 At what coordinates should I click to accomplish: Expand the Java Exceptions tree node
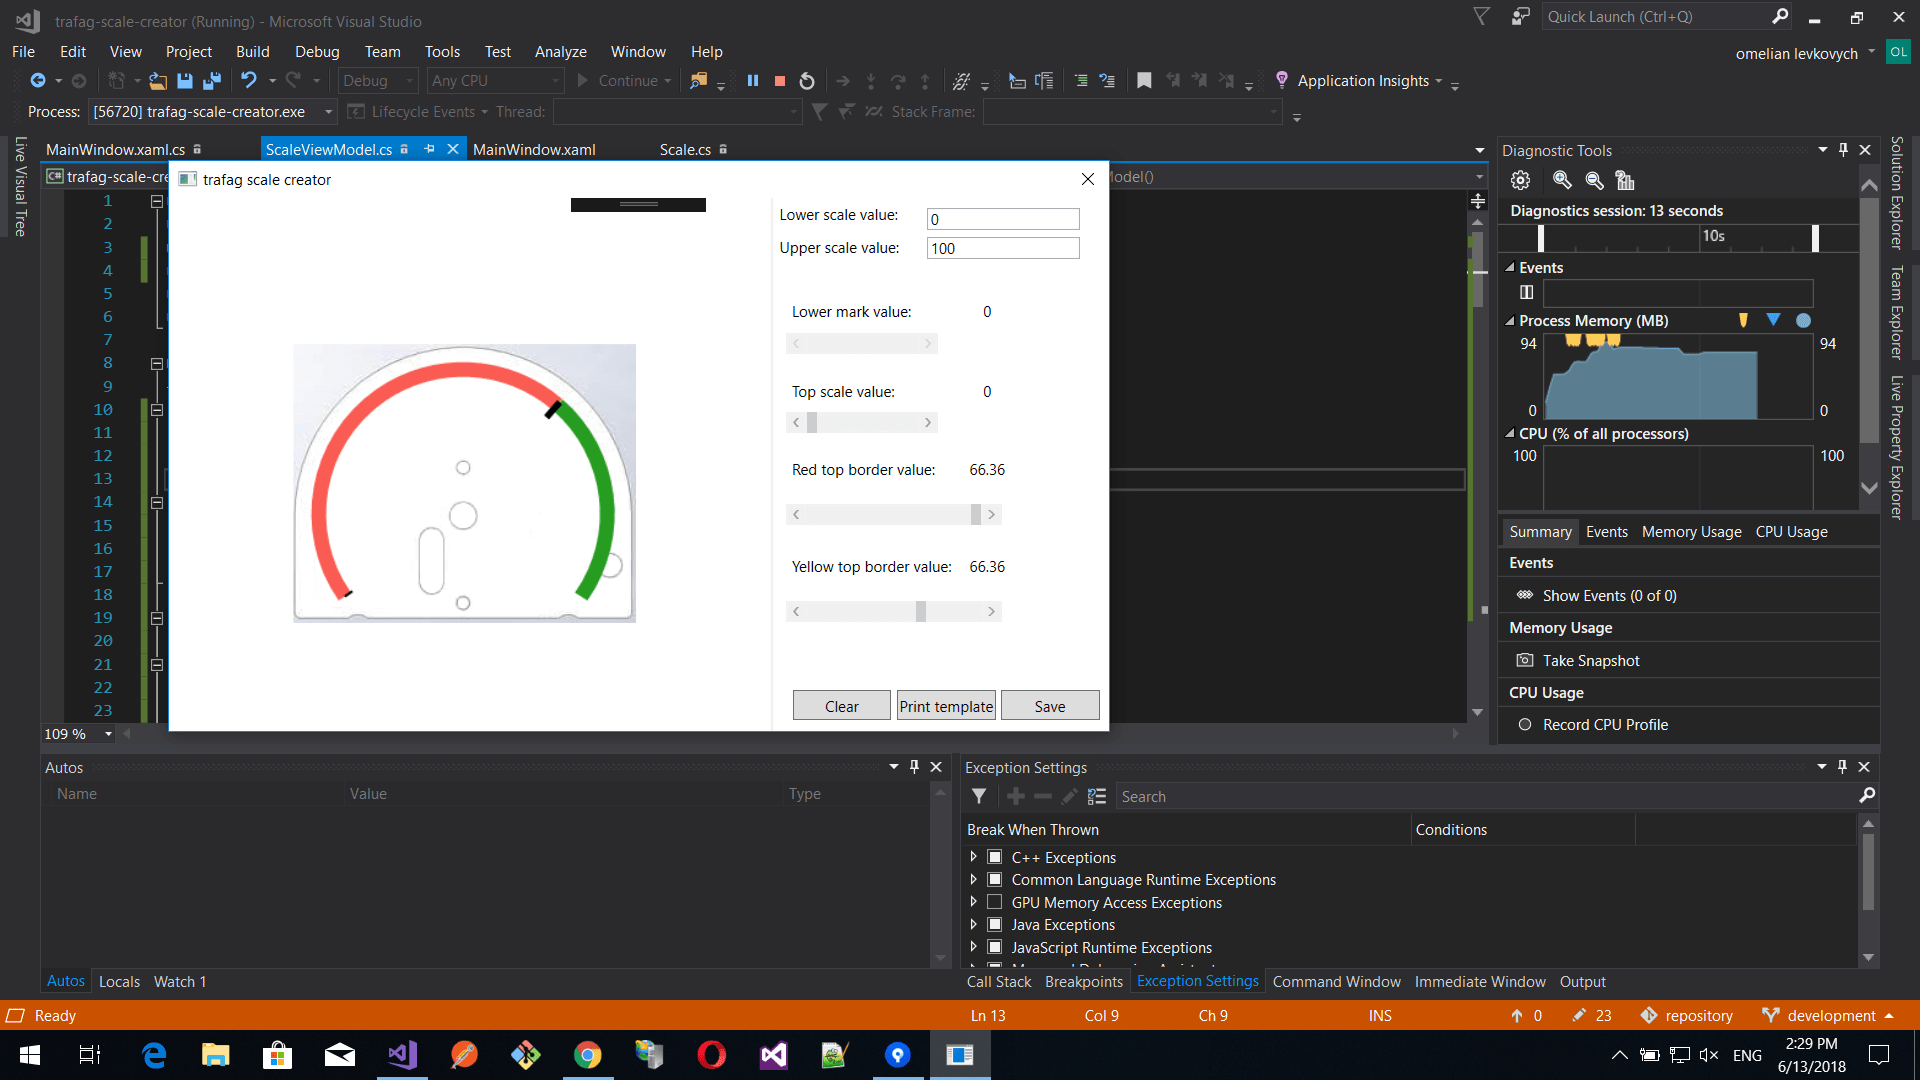pyautogui.click(x=973, y=924)
